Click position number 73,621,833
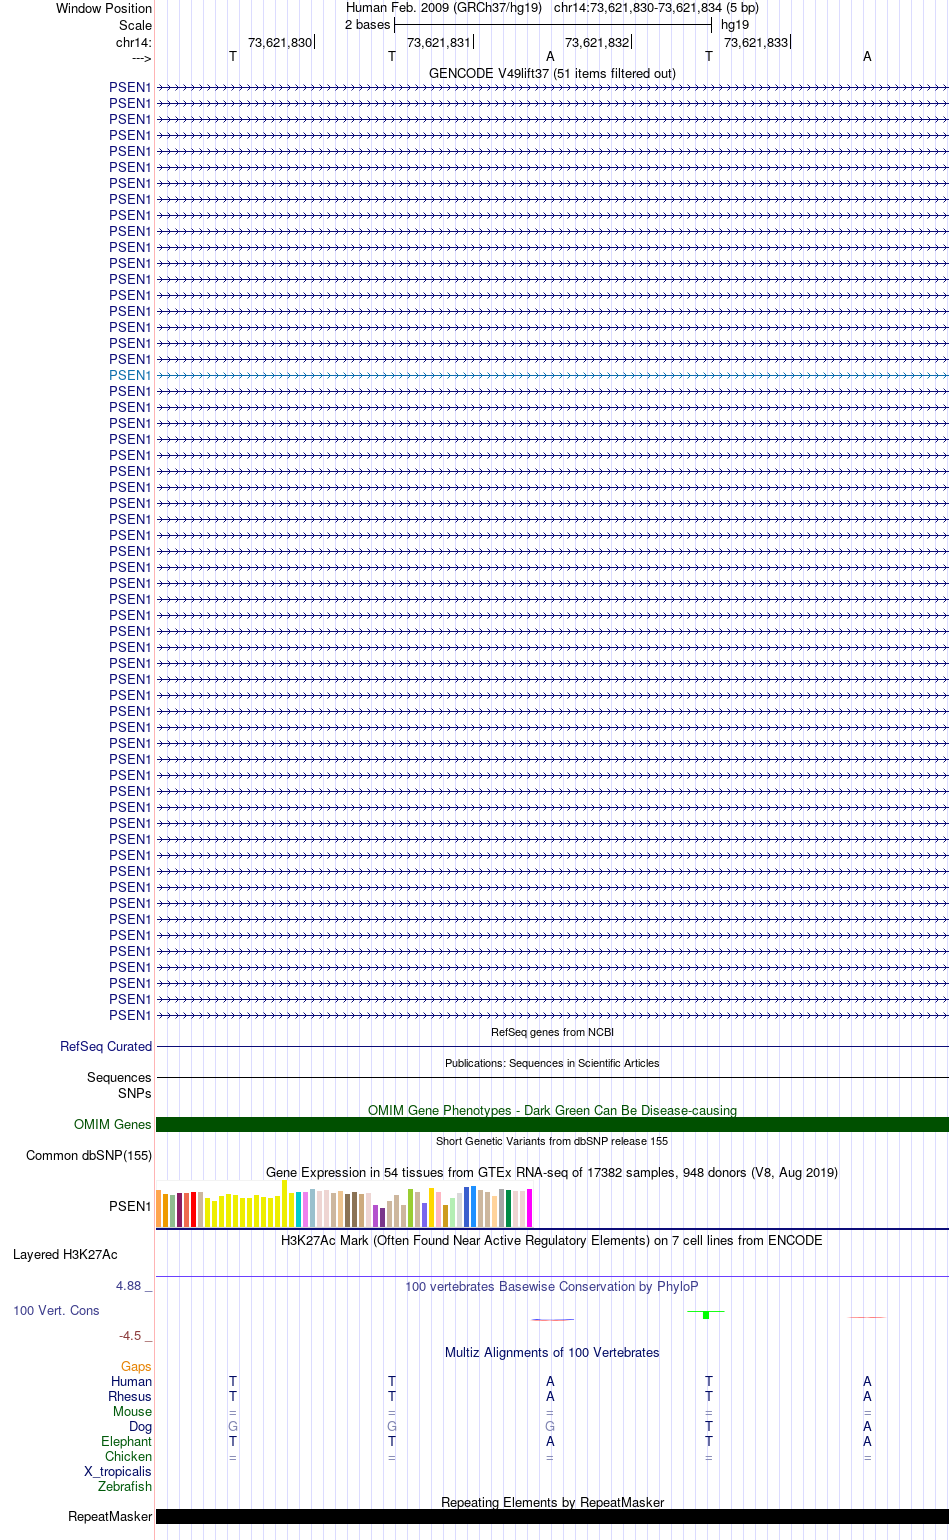This screenshot has width=950, height=1540. (756, 42)
